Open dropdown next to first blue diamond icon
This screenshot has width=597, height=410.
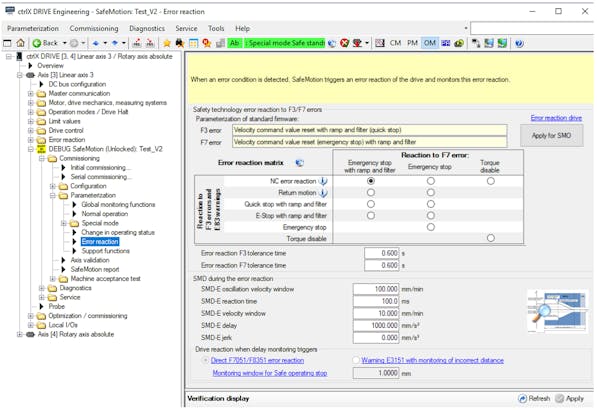coord(105,43)
